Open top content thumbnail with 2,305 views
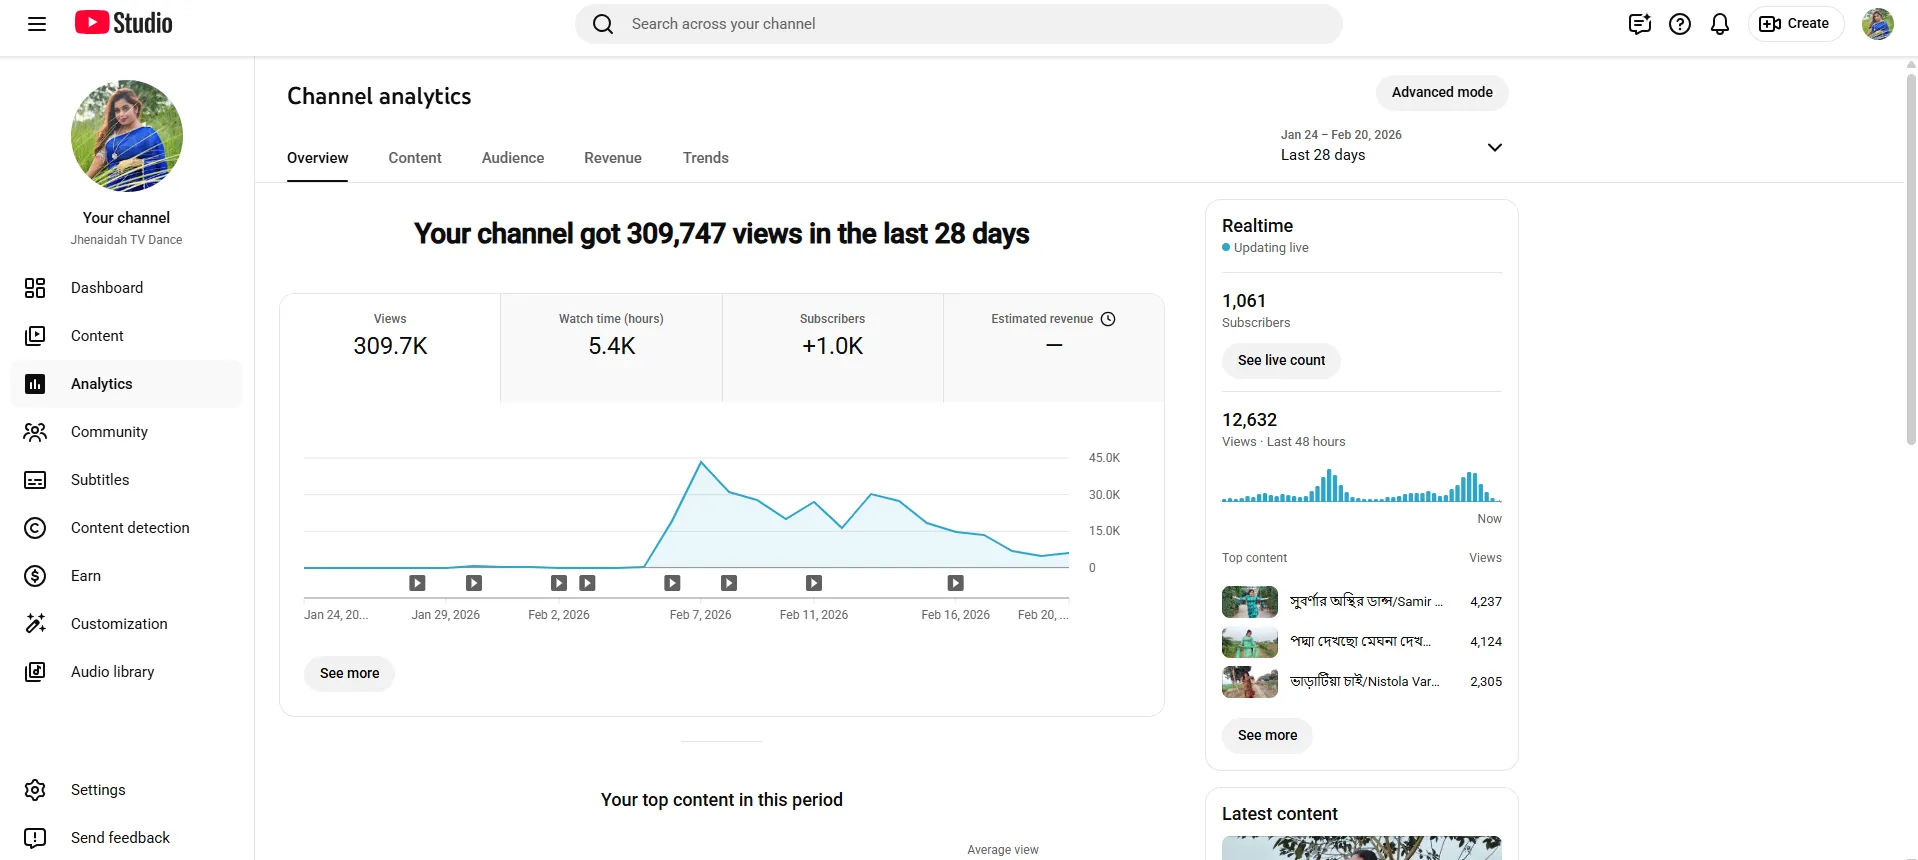The image size is (1918, 860). [1250, 682]
